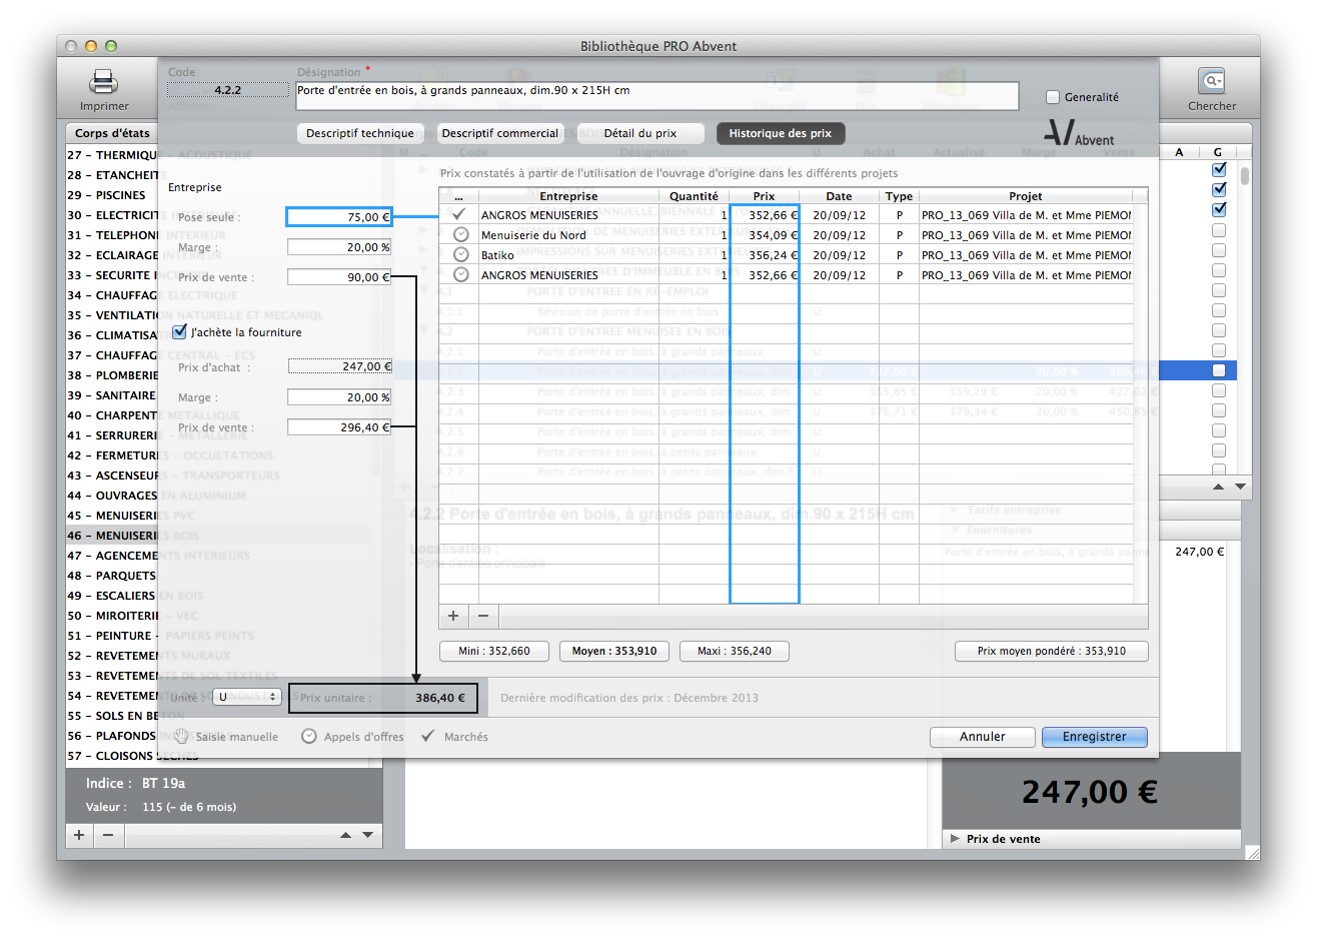Toggle the Generalité checkbox
The image size is (1317, 939).
click(1052, 97)
